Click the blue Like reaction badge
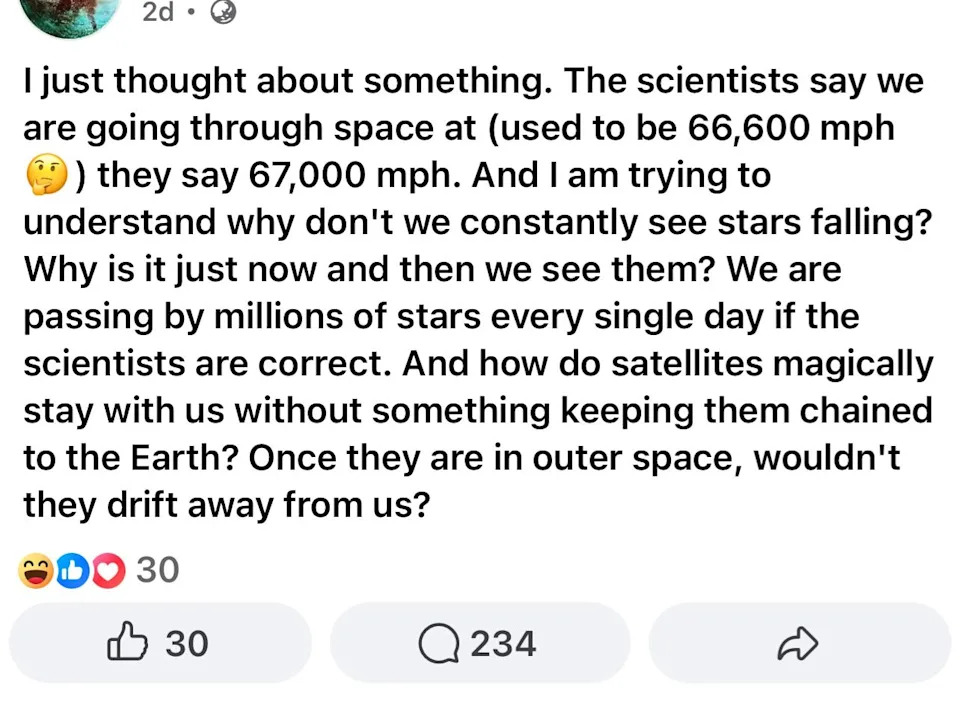960x710 pixels. [72, 571]
